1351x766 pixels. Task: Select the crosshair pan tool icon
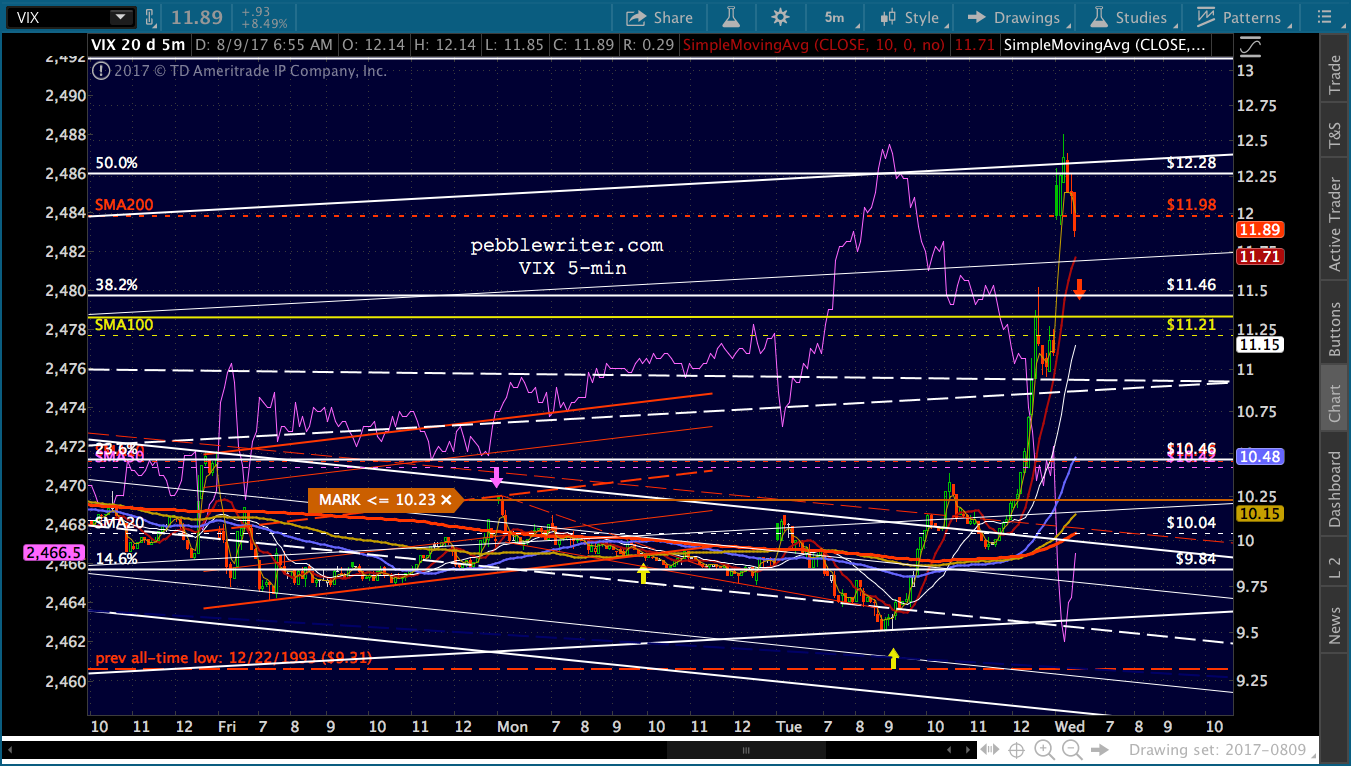1017,750
